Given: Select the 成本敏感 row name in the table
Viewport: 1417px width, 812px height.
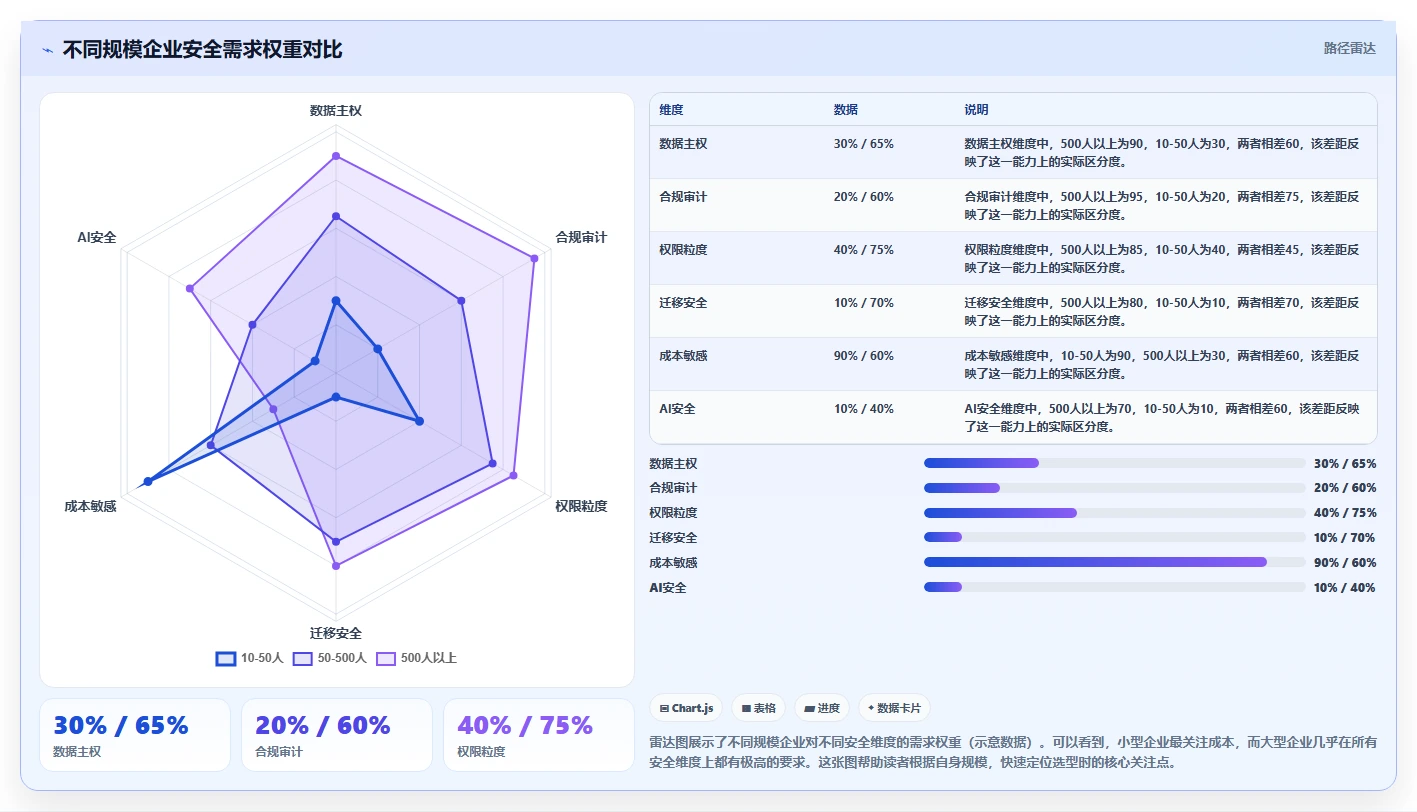Looking at the screenshot, I should point(683,356).
